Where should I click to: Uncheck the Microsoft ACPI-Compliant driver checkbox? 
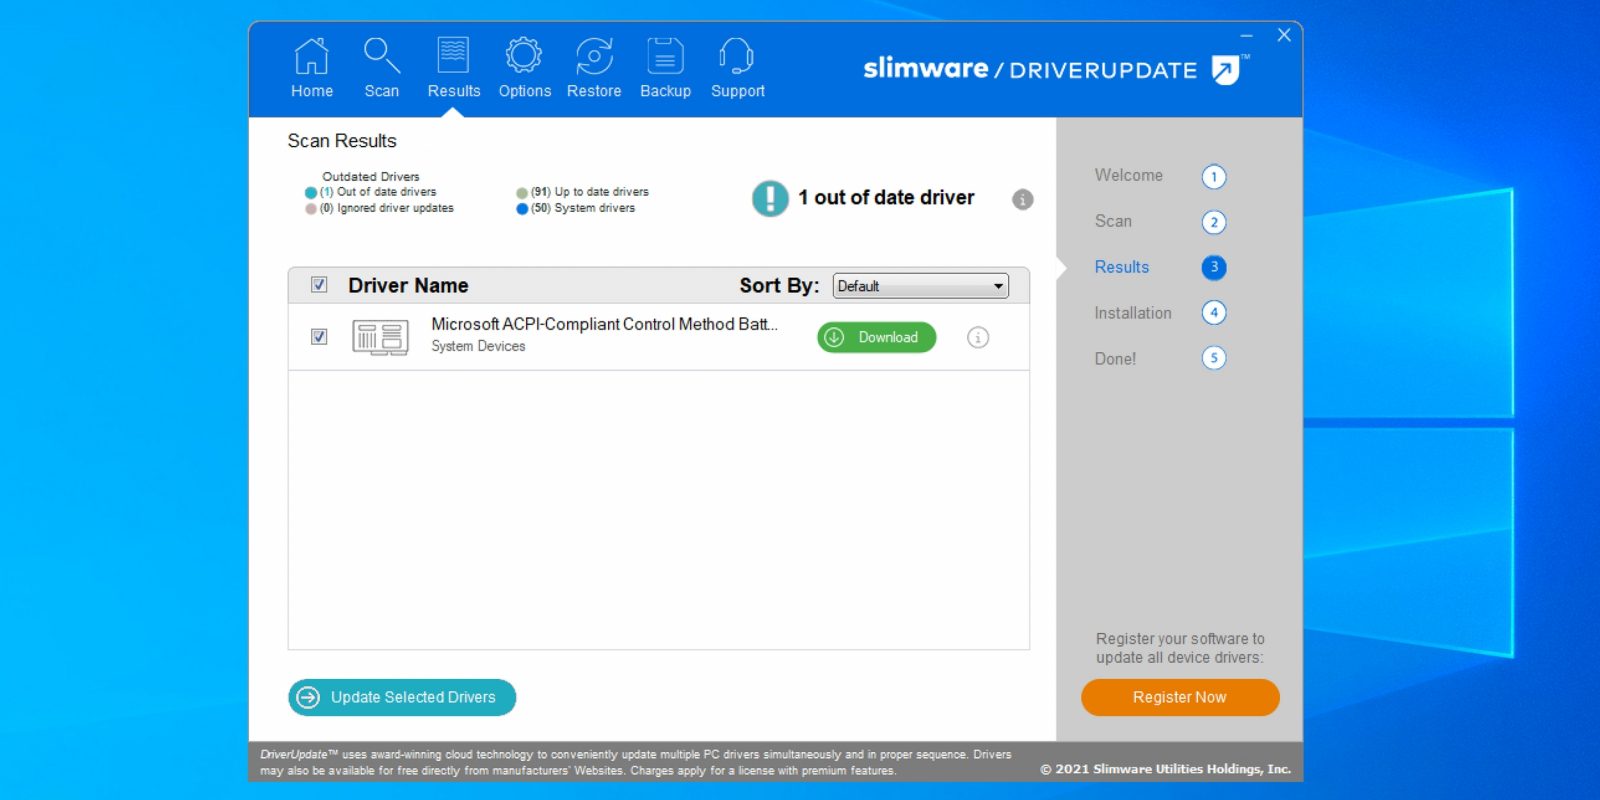point(319,337)
